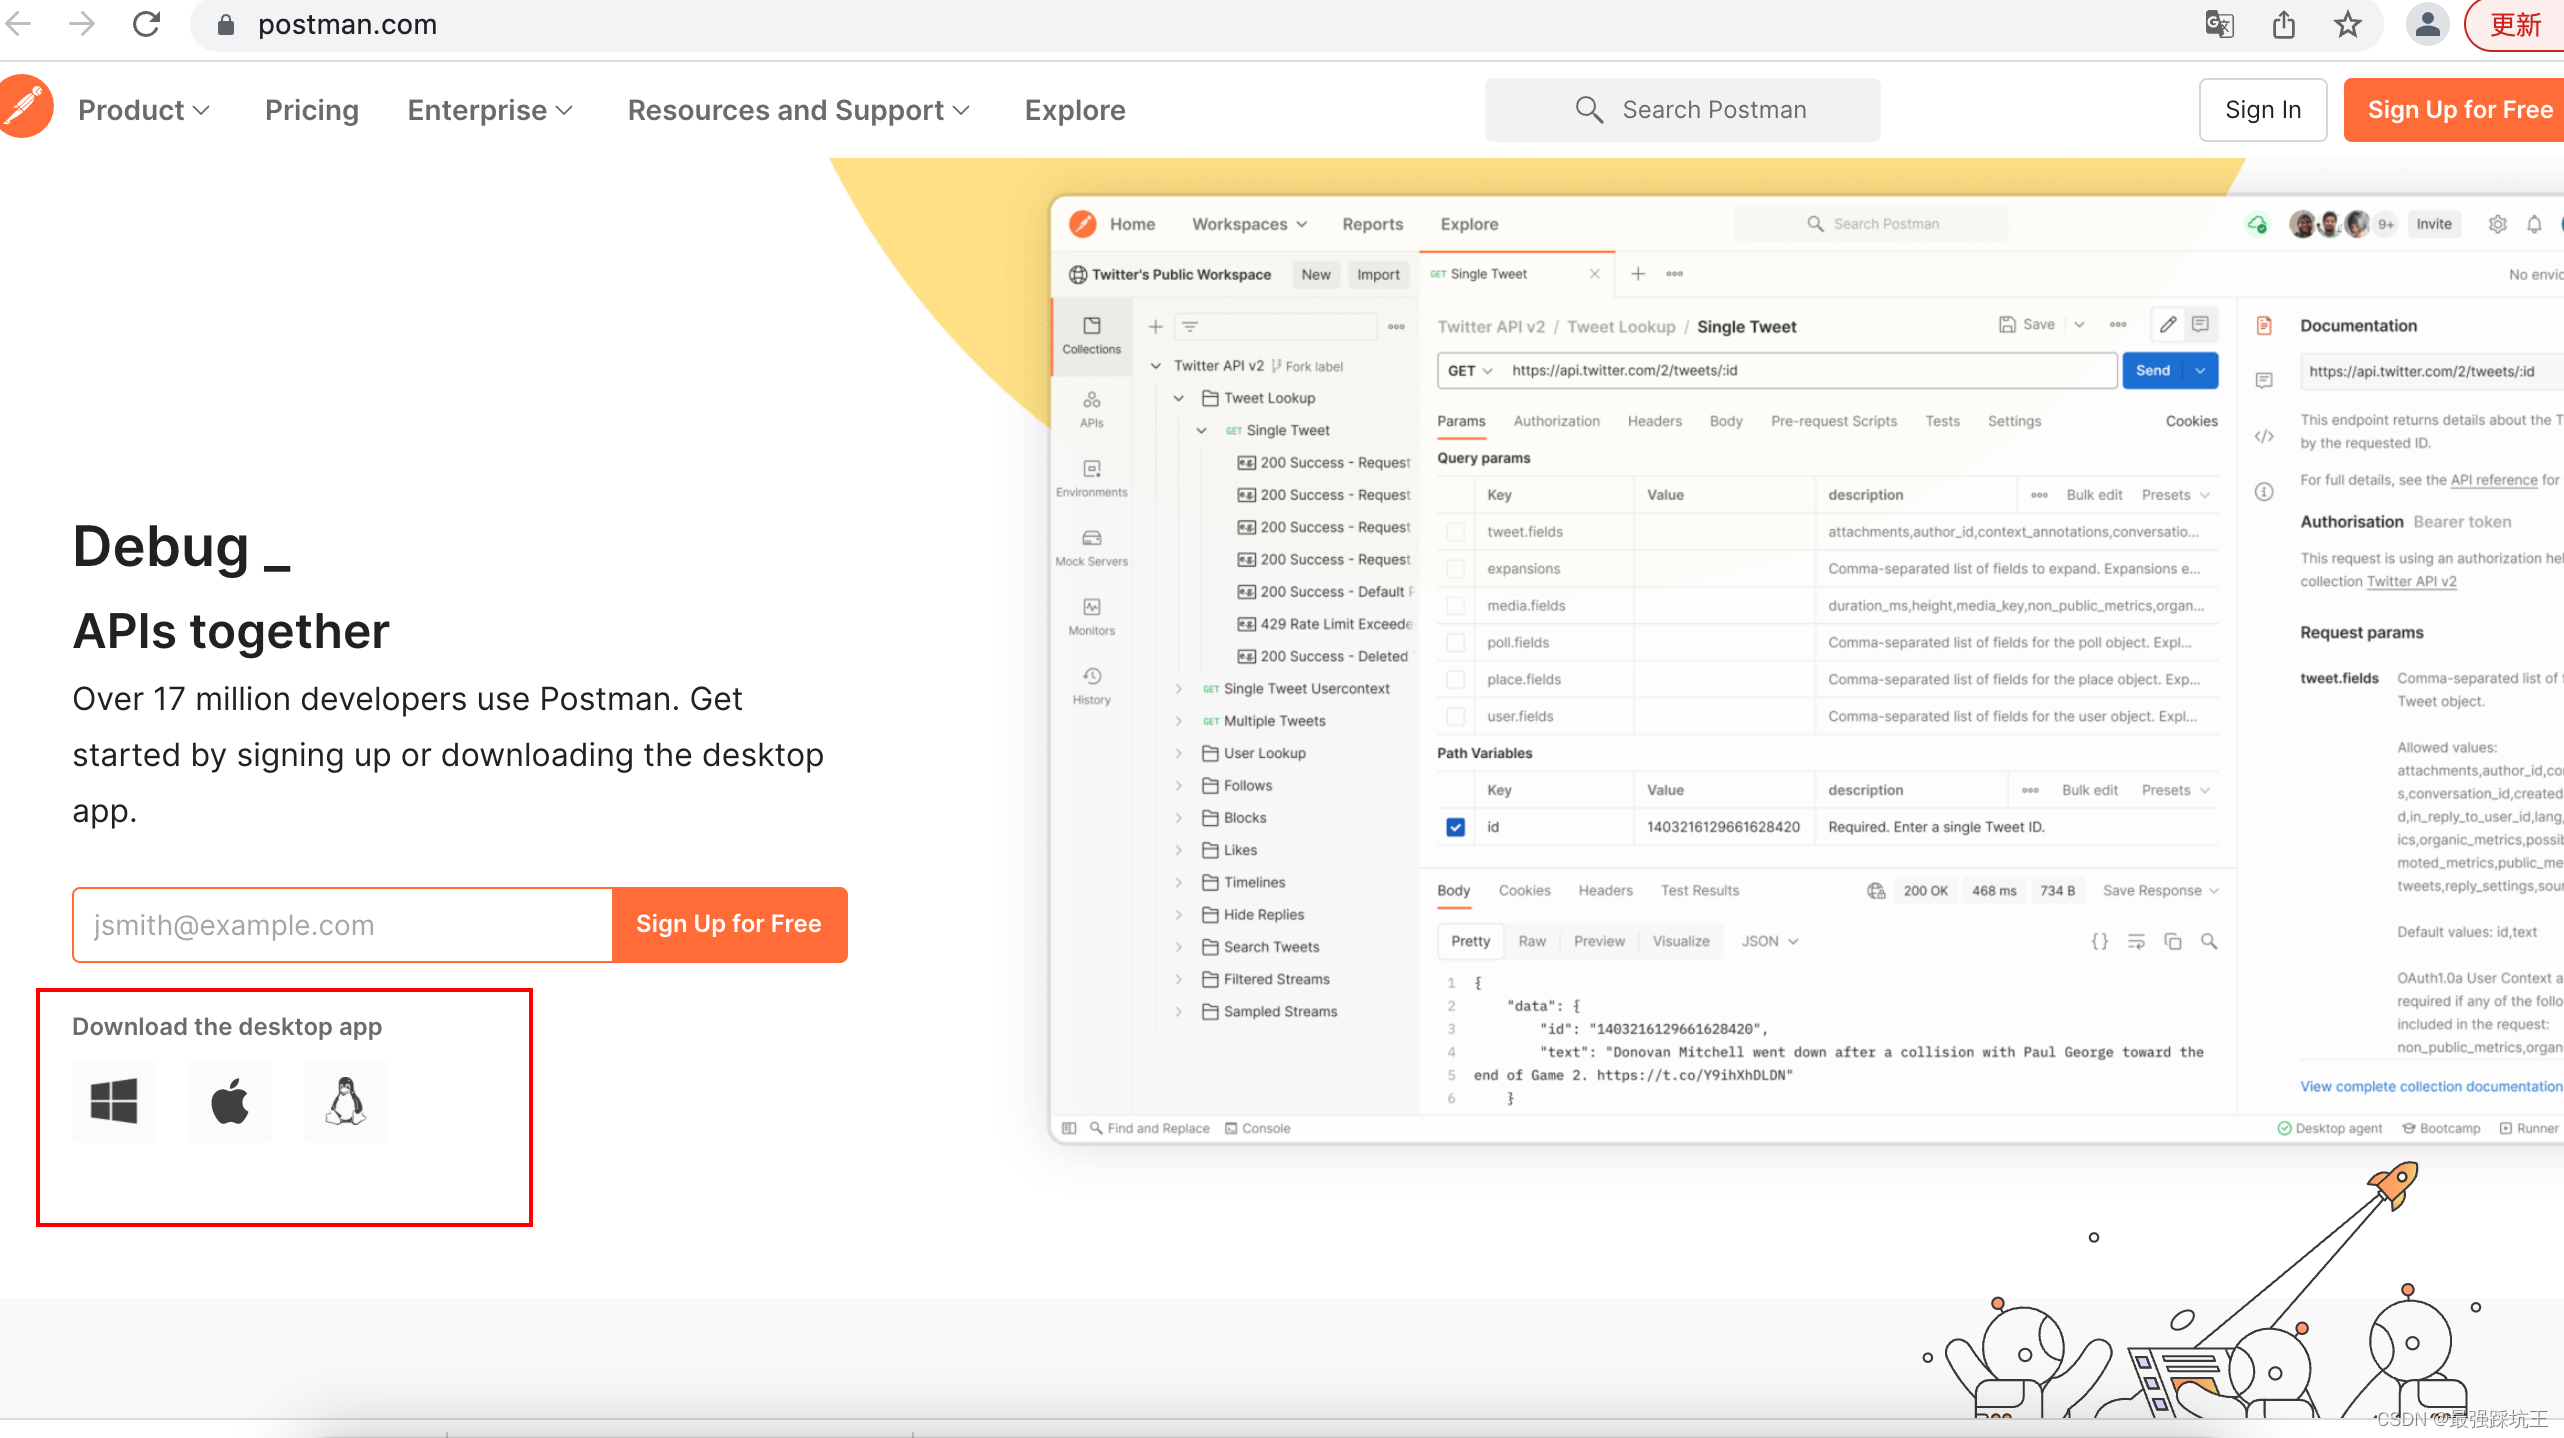The width and height of the screenshot is (2564, 1438).
Task: Click the plus icon to add a new tab
Action: point(1638,273)
